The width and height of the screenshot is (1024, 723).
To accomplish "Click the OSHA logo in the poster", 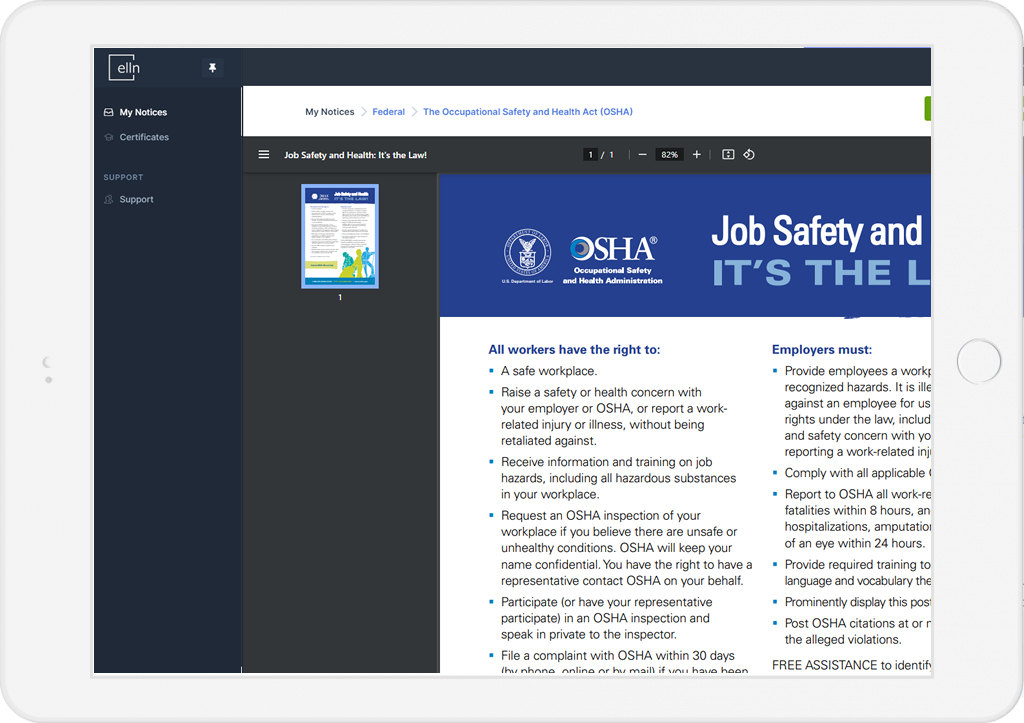I will pos(613,259).
